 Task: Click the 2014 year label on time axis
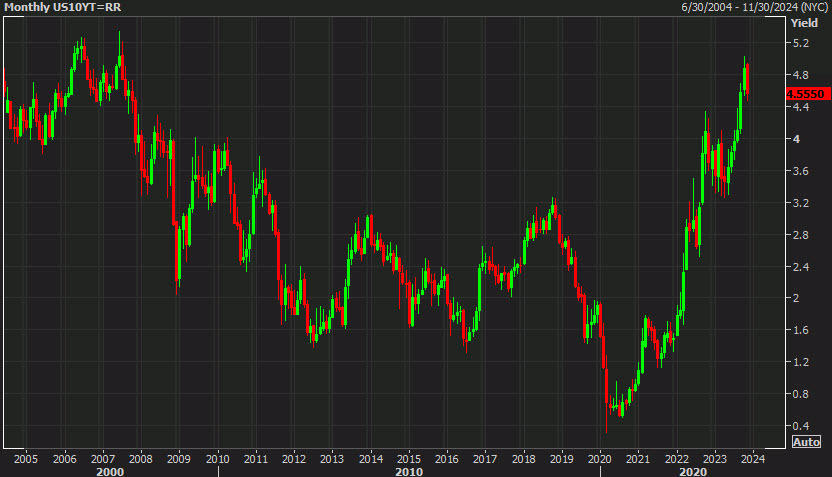click(371, 459)
